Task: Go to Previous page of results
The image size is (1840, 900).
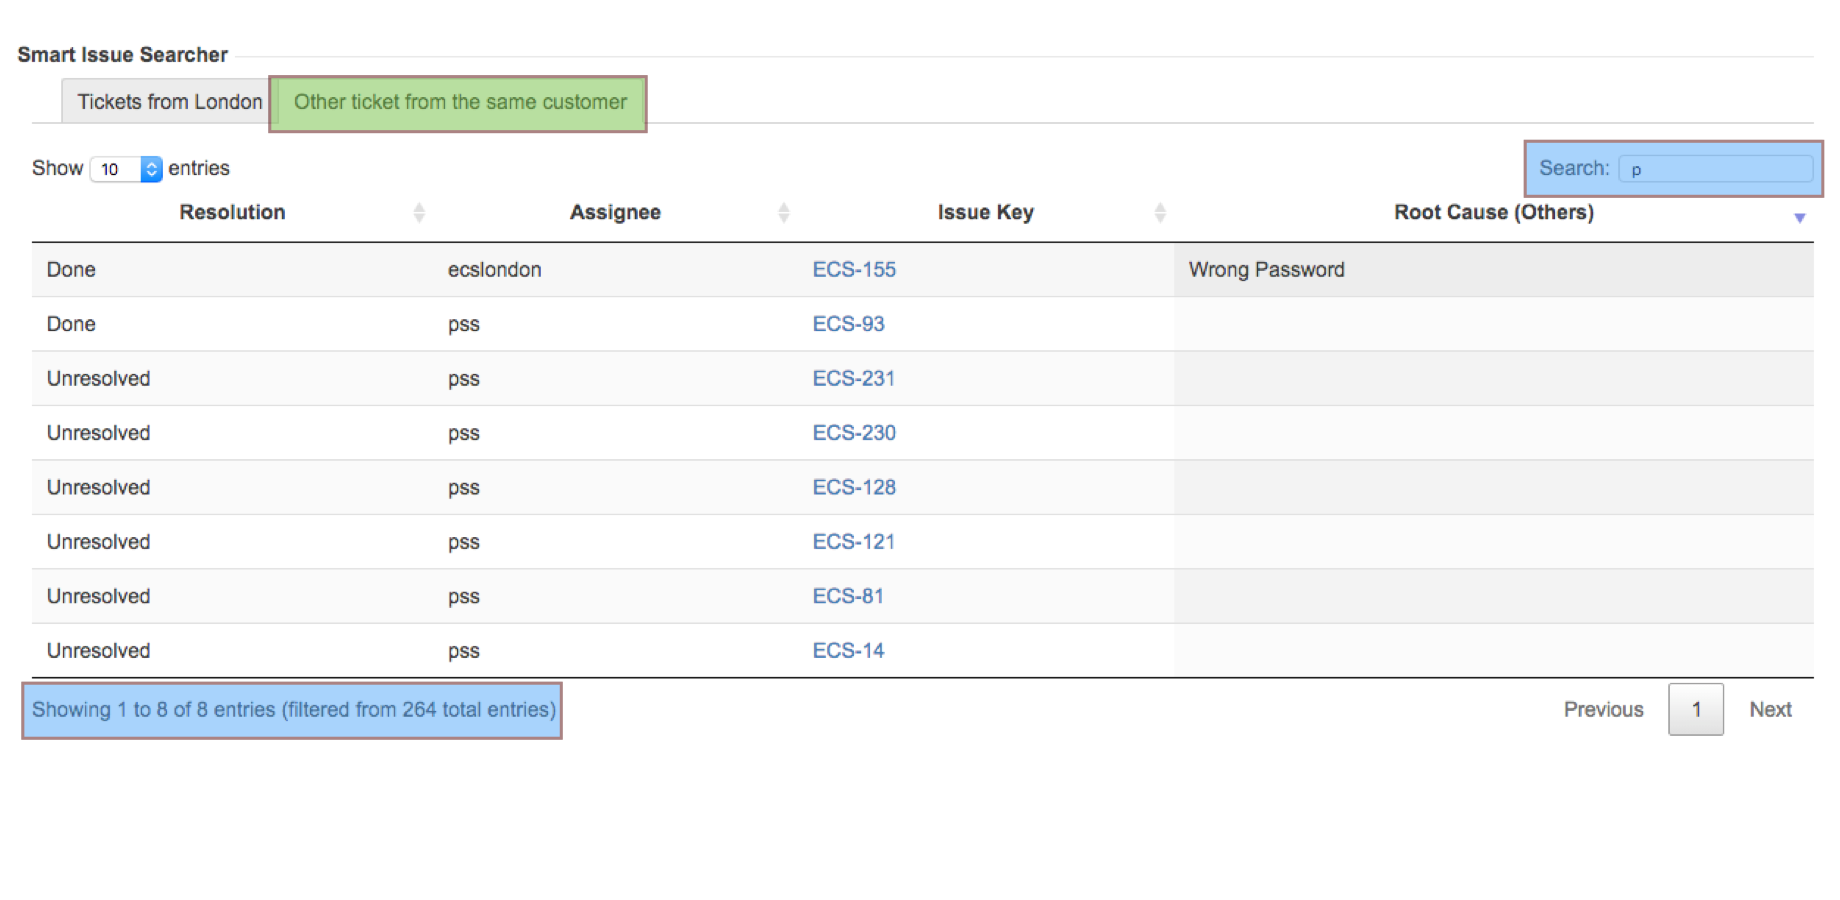Action: click(1603, 710)
